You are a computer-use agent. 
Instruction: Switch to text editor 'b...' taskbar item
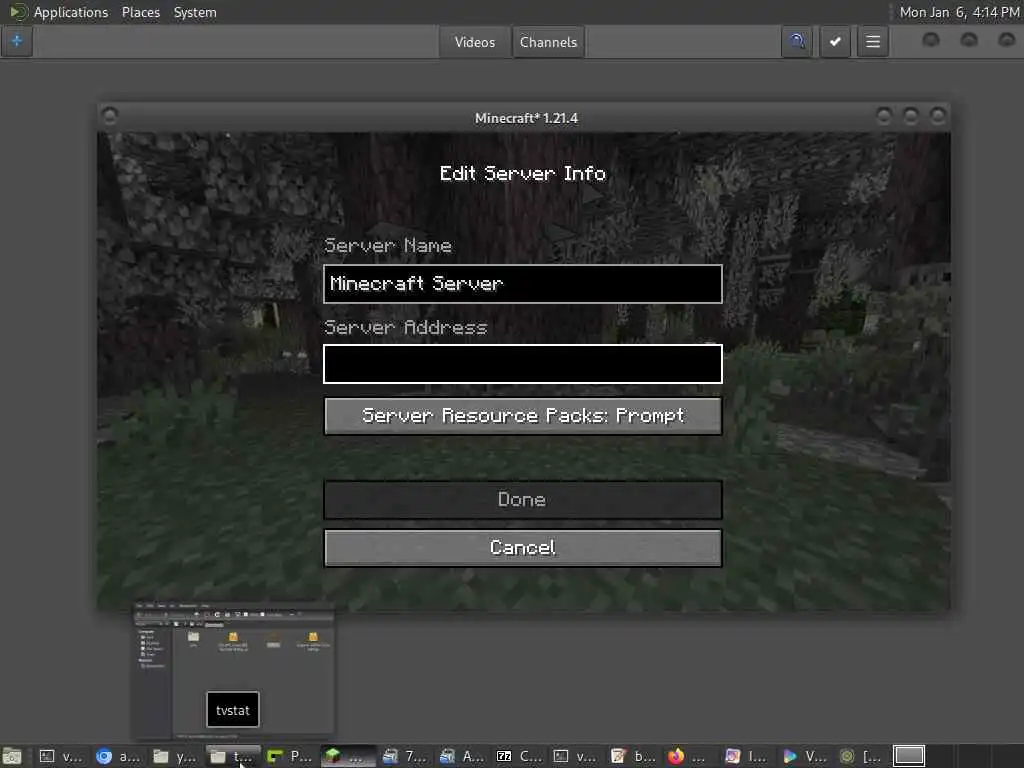tap(633, 756)
